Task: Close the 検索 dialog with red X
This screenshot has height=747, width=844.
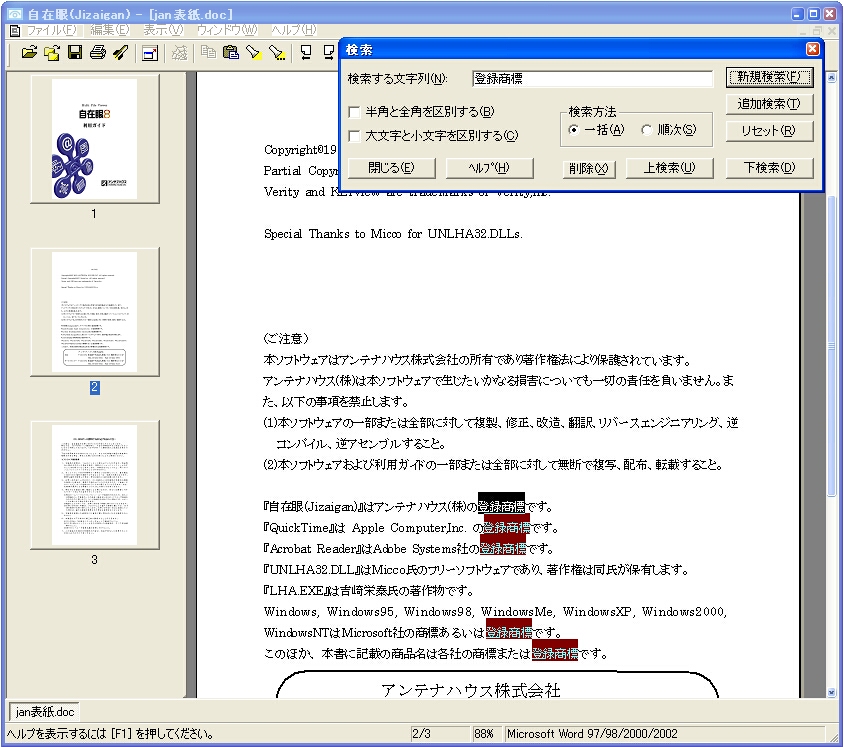Action: 812,50
